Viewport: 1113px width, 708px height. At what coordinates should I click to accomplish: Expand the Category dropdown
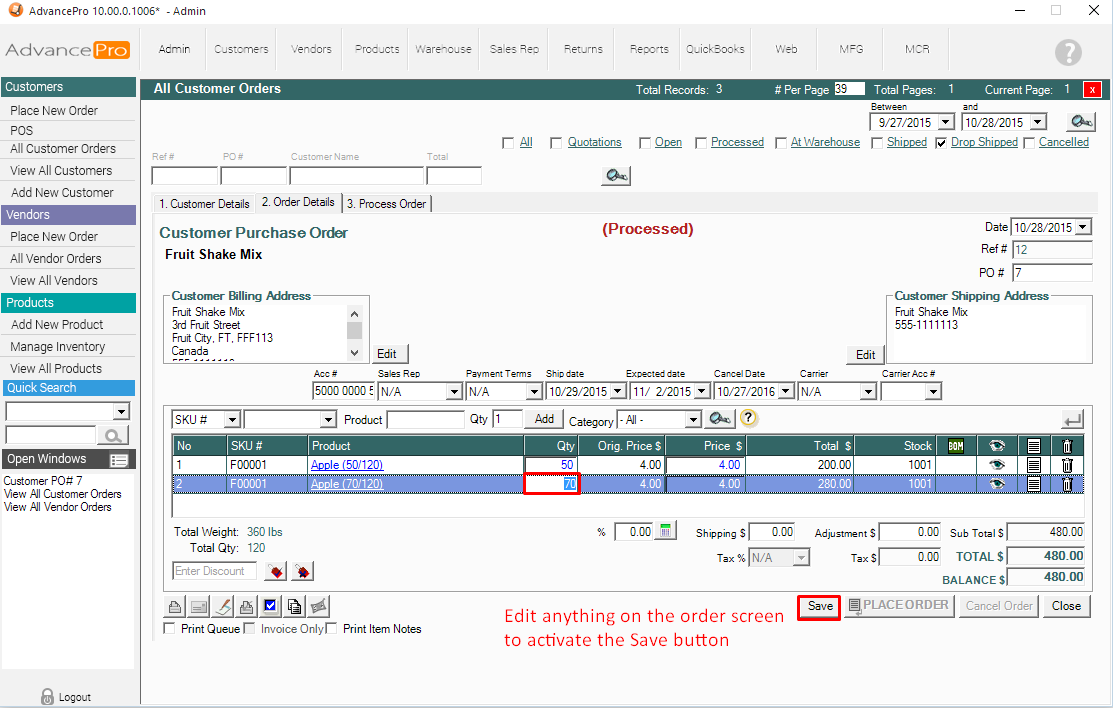tap(692, 420)
